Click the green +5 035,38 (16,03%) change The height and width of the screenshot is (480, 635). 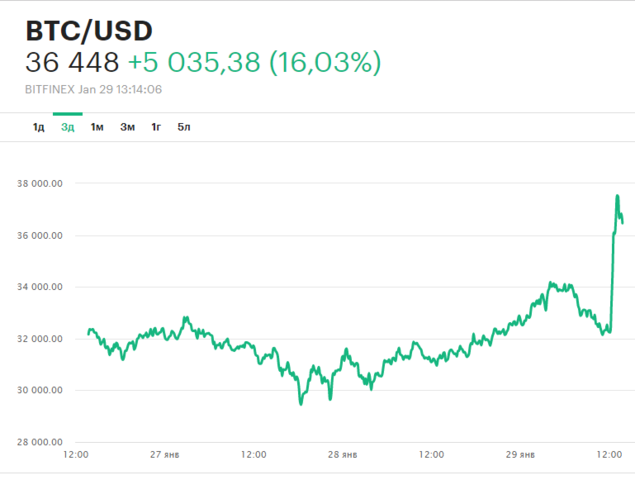click(254, 63)
